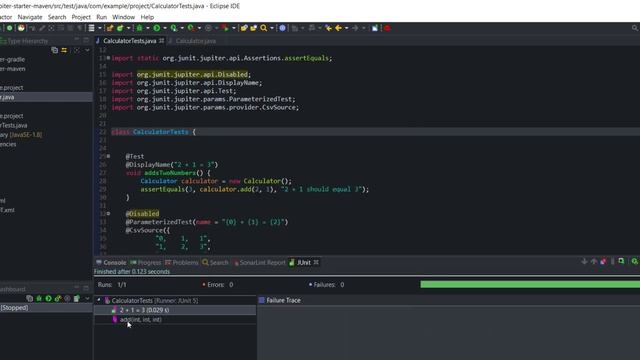The height and width of the screenshot is (360, 640).
Task: Click the green Run button in toolbar
Action: point(156,28)
